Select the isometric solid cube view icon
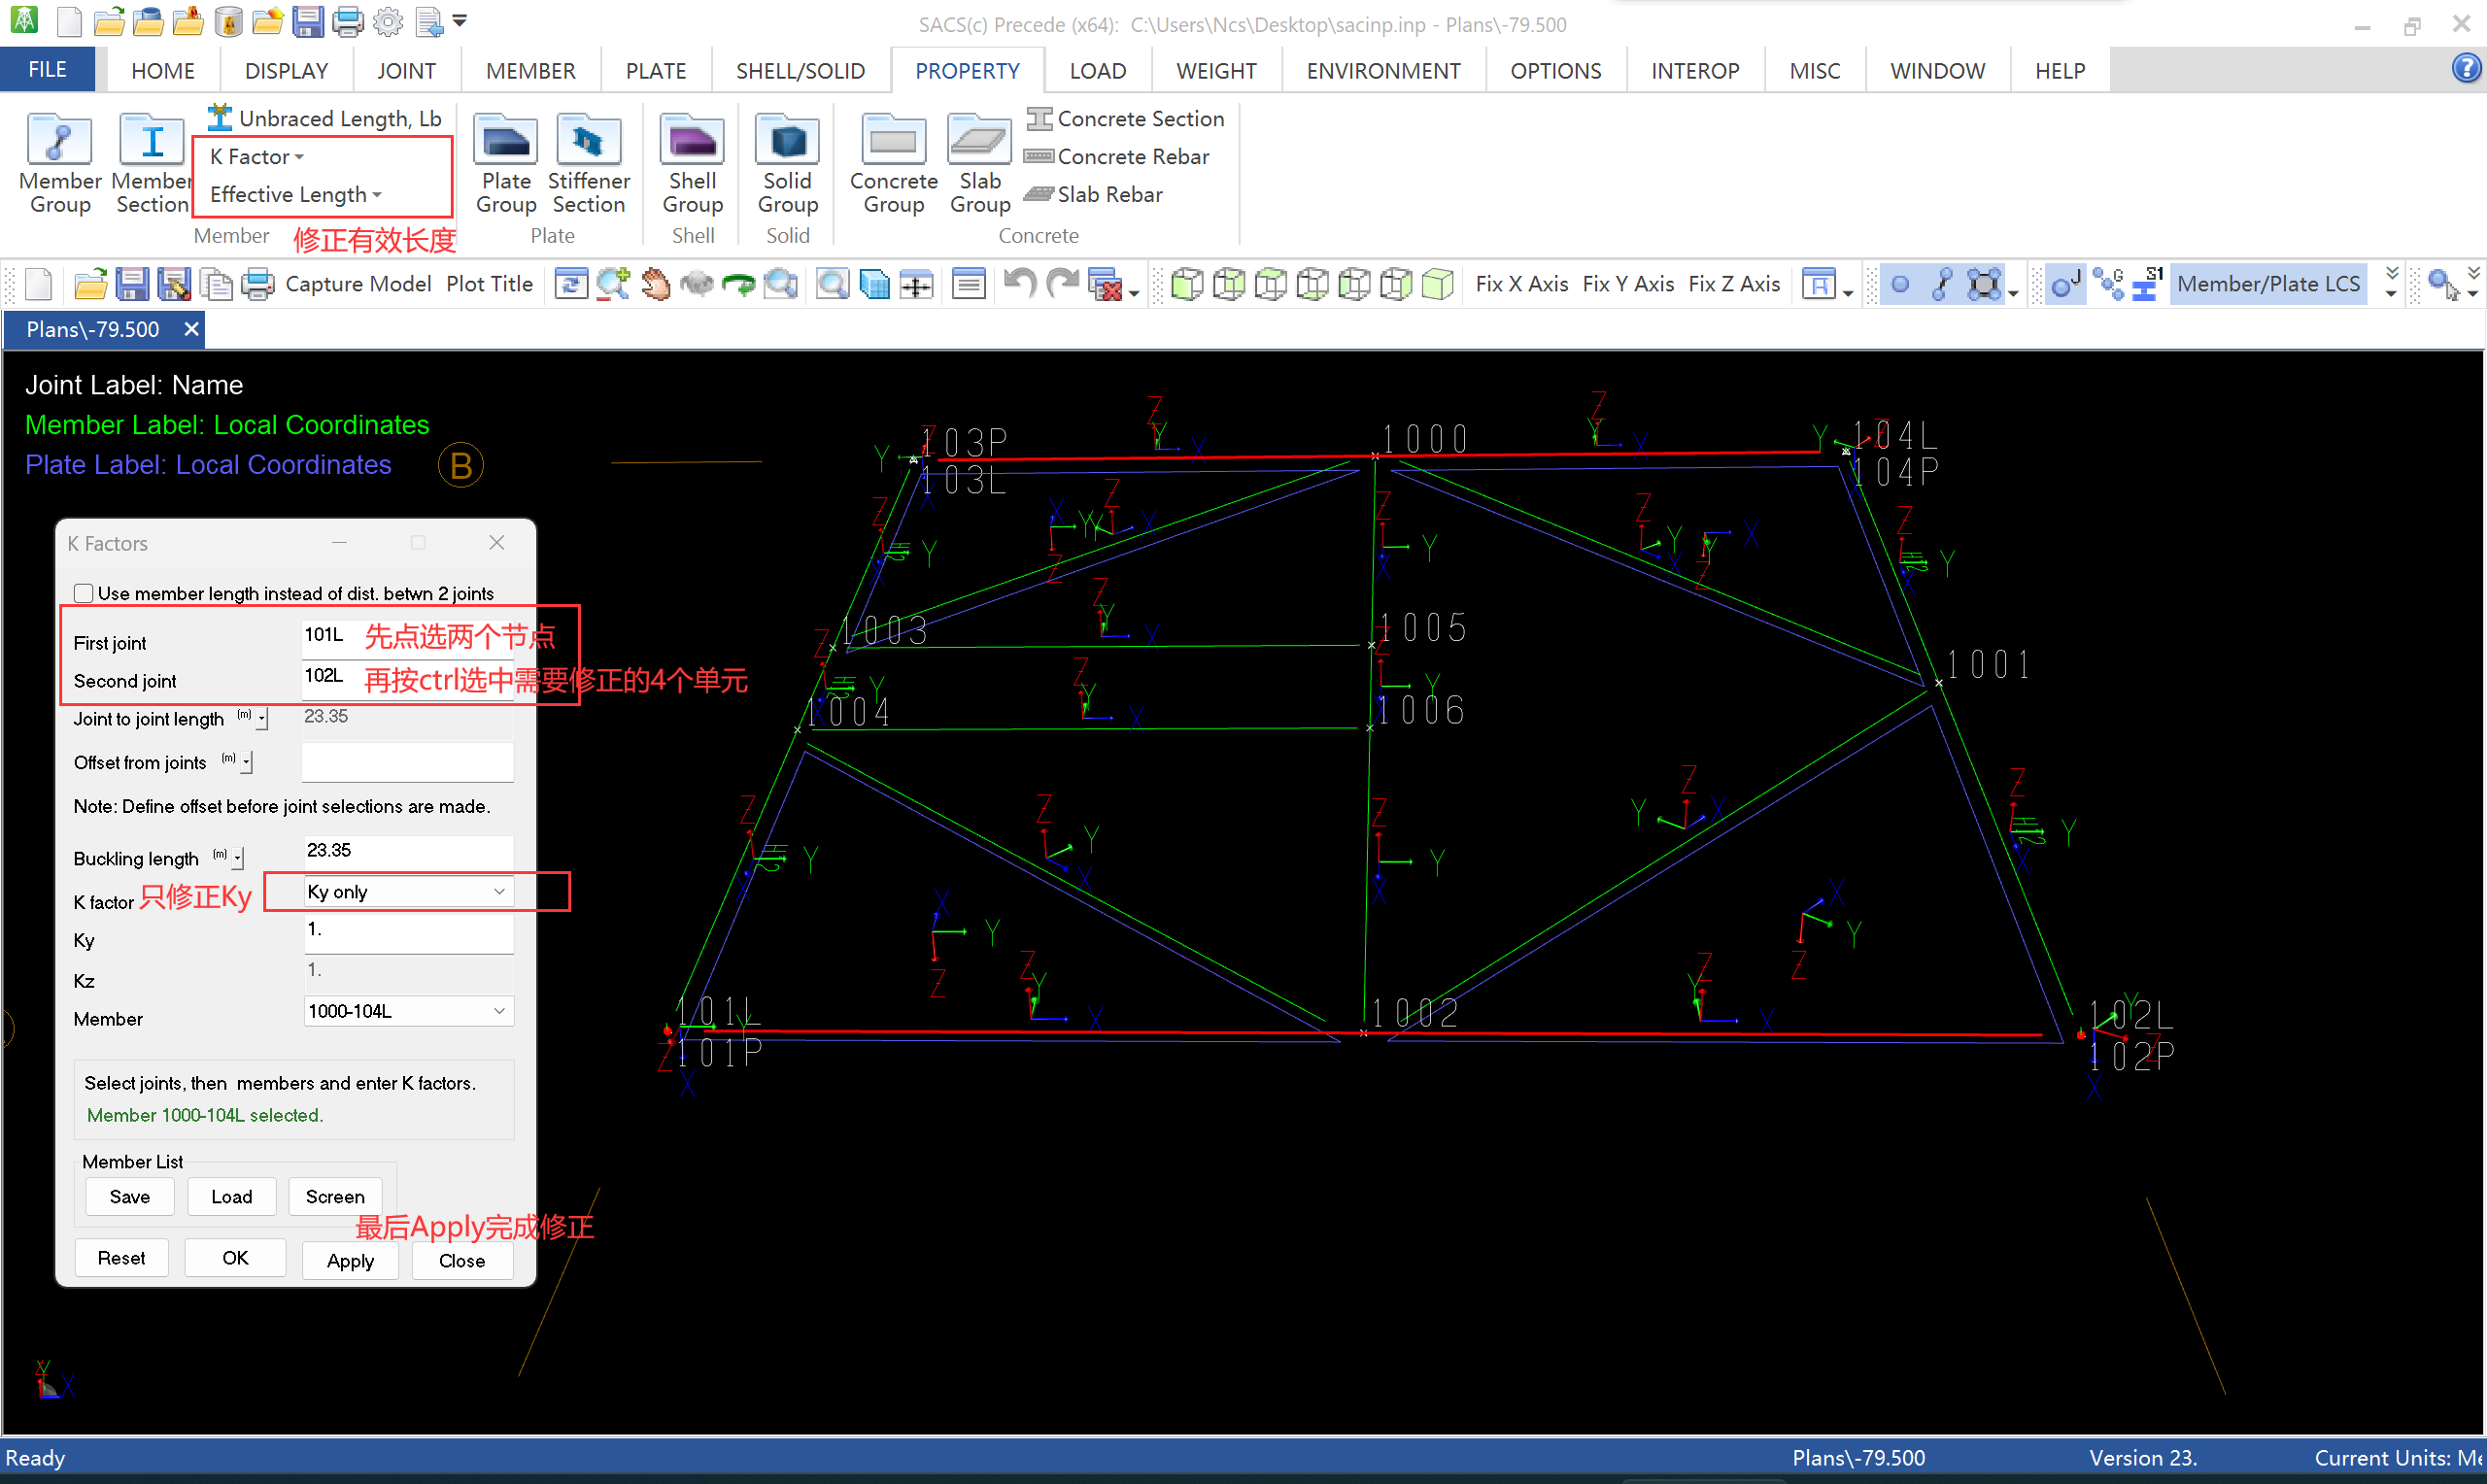This screenshot has height=1484, width=2487. (1438, 285)
